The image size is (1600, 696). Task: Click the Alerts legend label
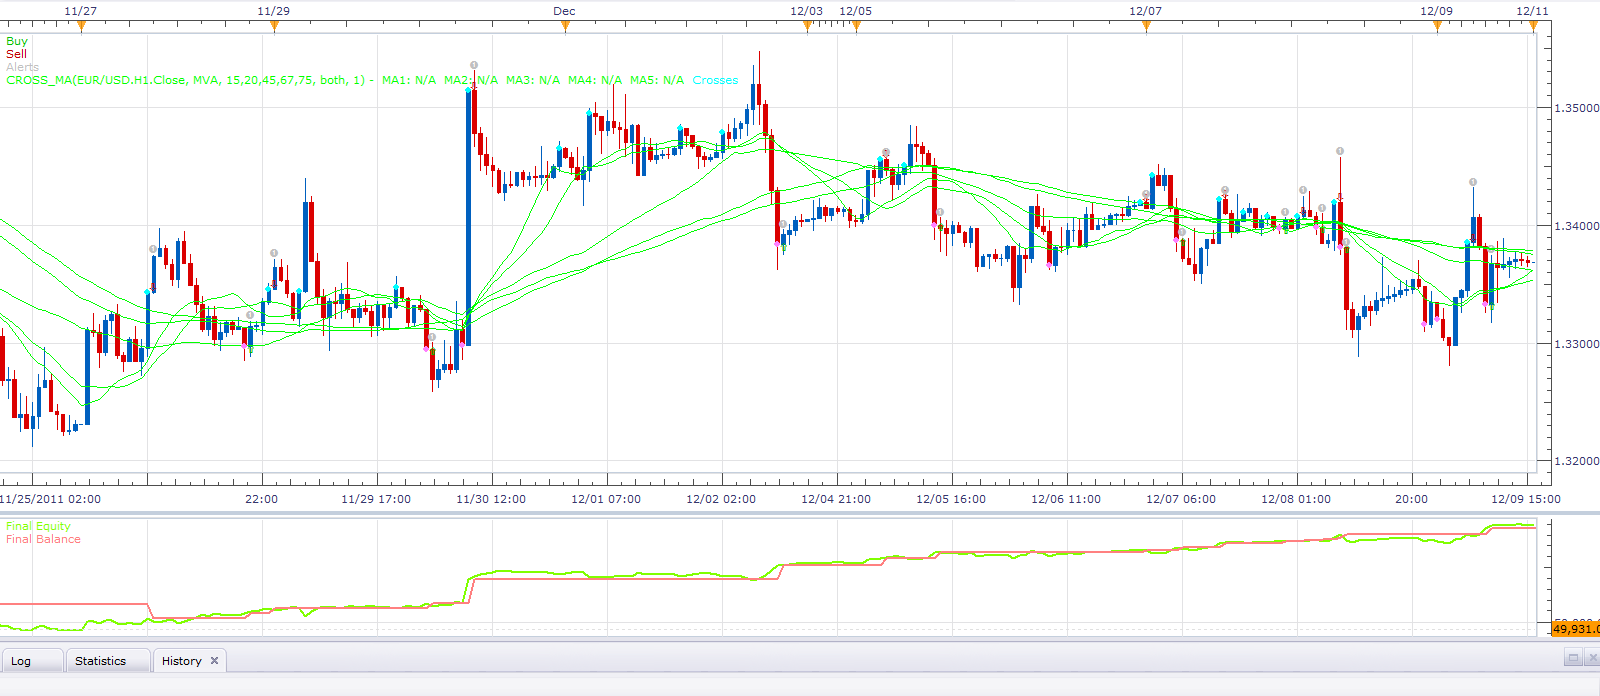22,67
